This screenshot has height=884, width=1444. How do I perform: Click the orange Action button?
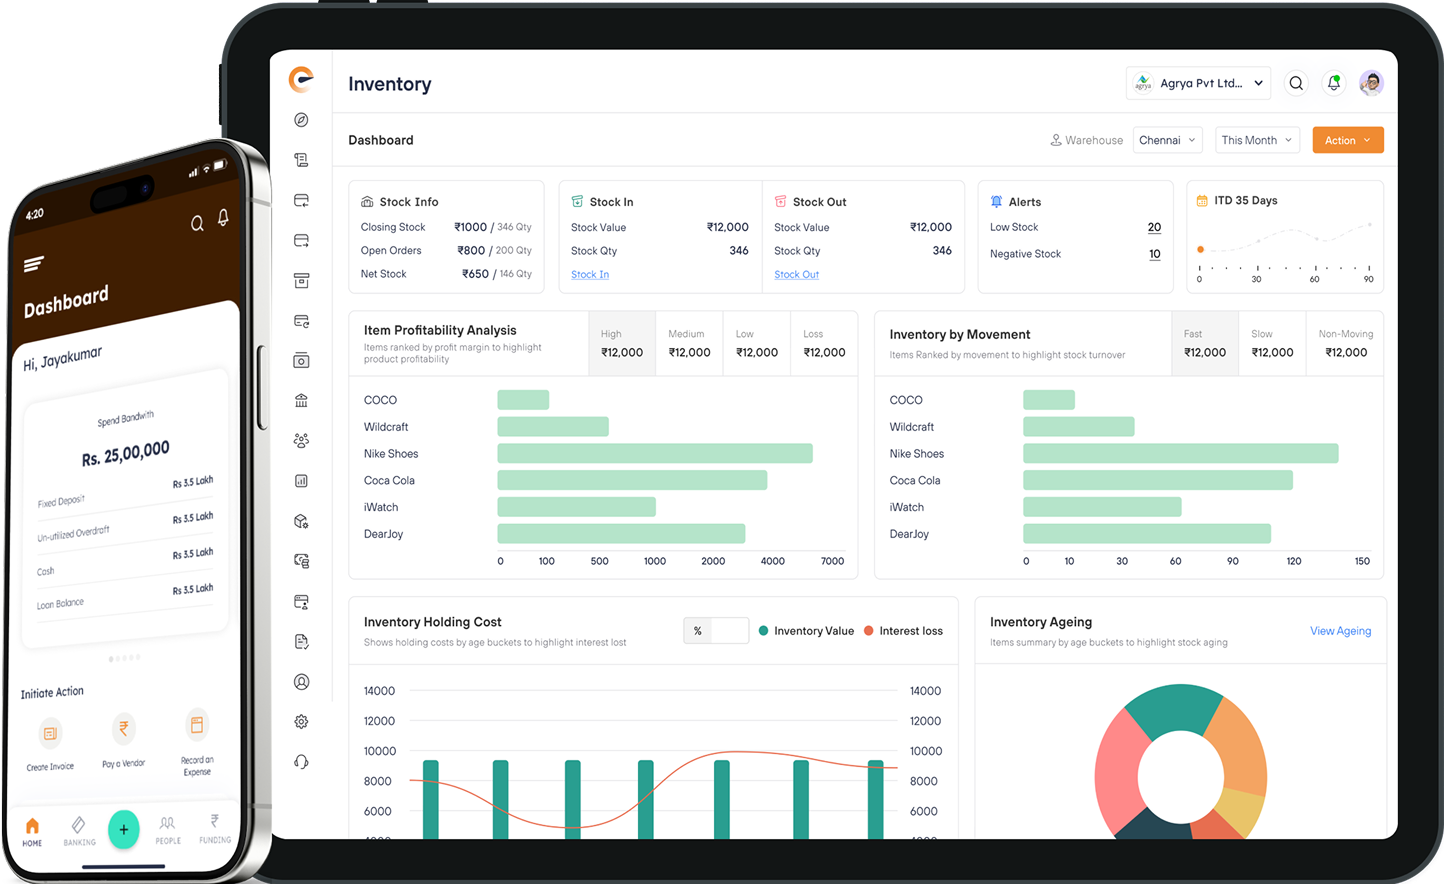click(1347, 141)
